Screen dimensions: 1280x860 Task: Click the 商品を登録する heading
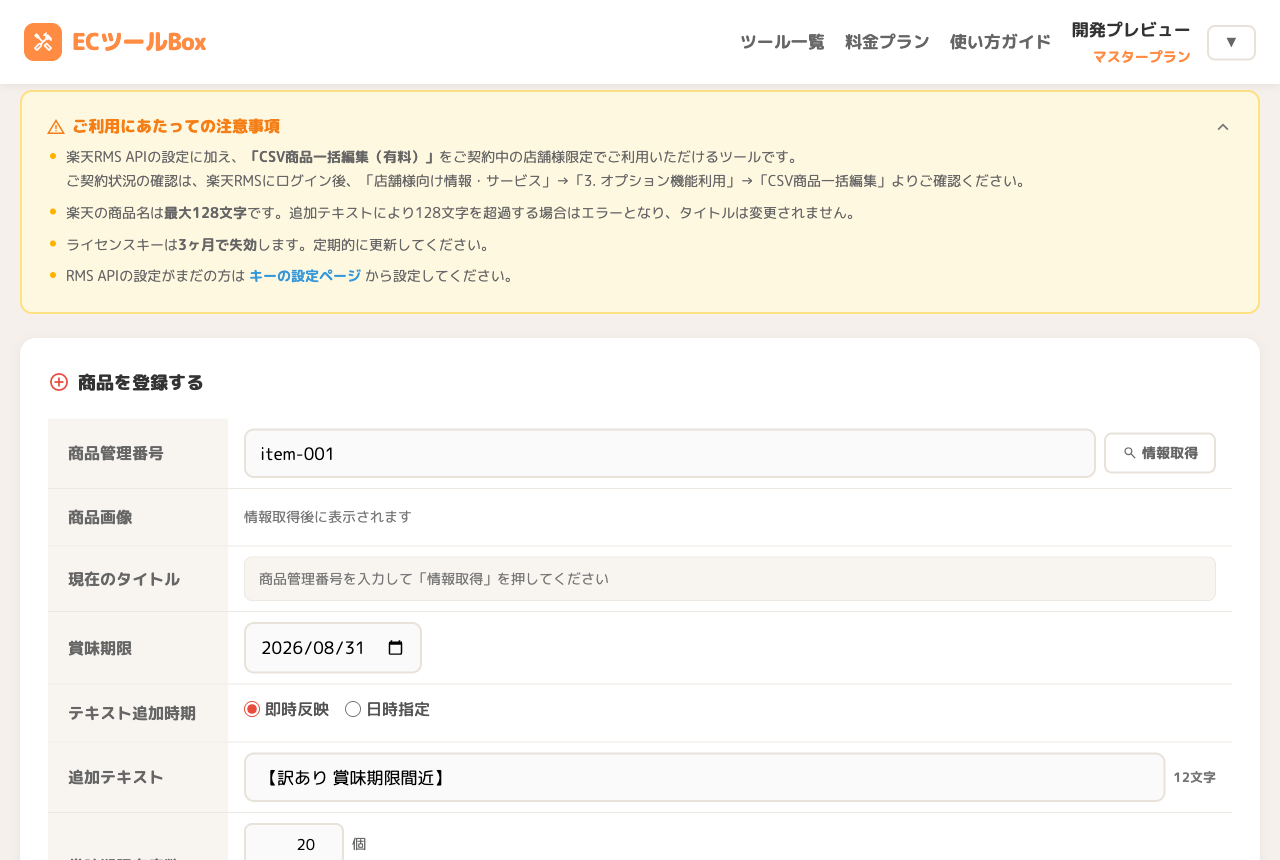(141, 382)
